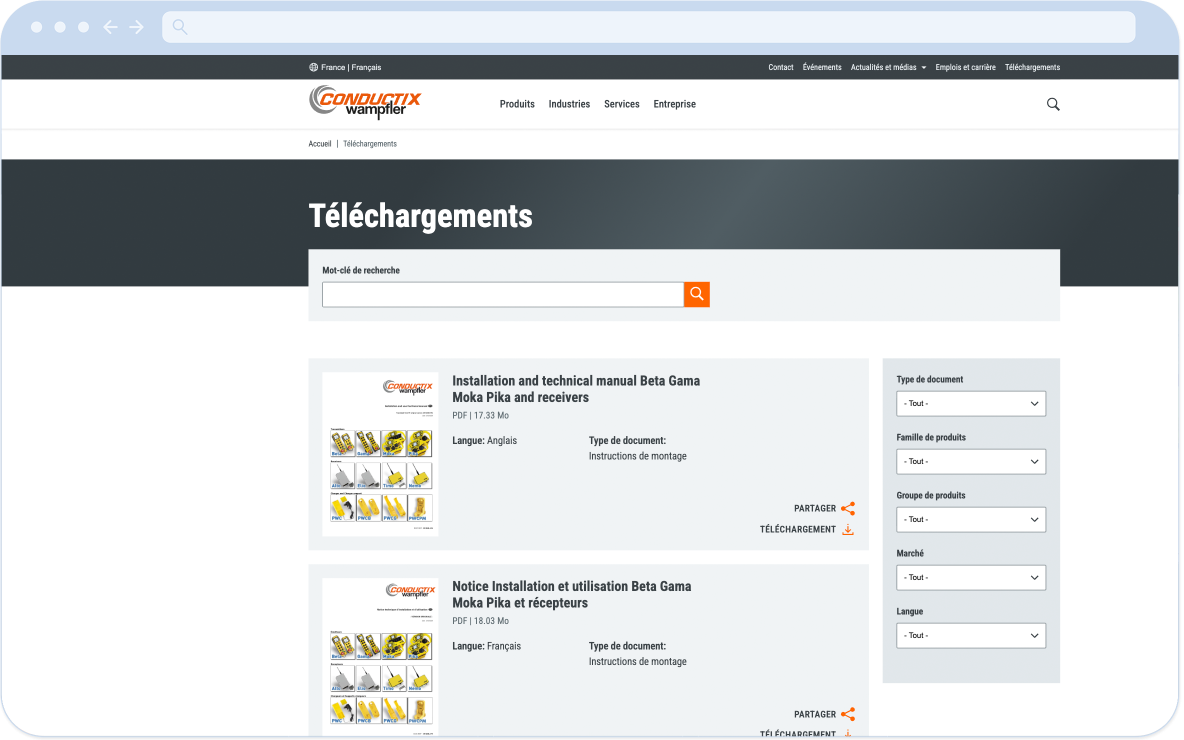Click Téléchargements in the breadcrumb
Screen dimensions: 1184x740
[x=369, y=143]
